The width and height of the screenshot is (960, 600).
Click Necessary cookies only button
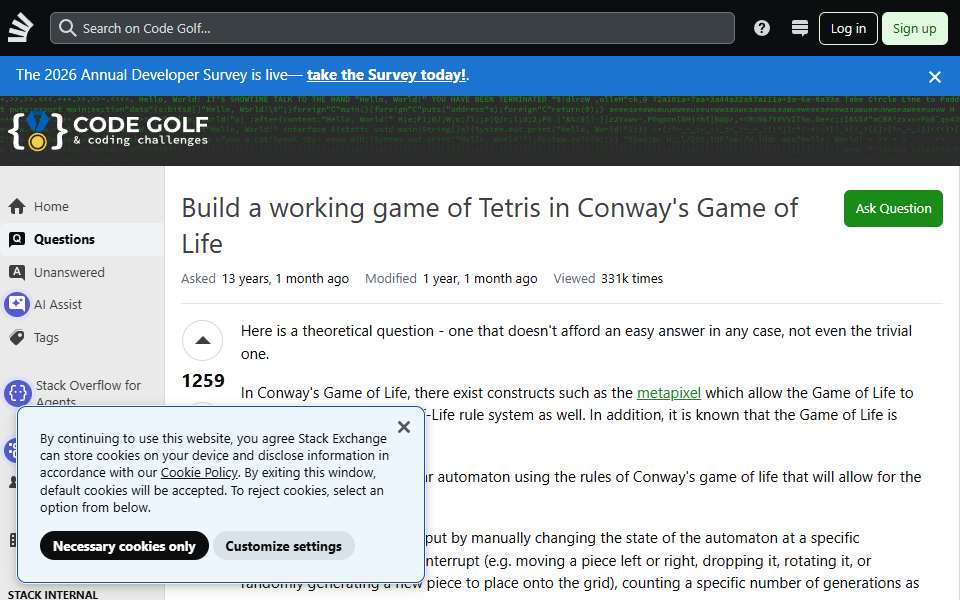124,546
